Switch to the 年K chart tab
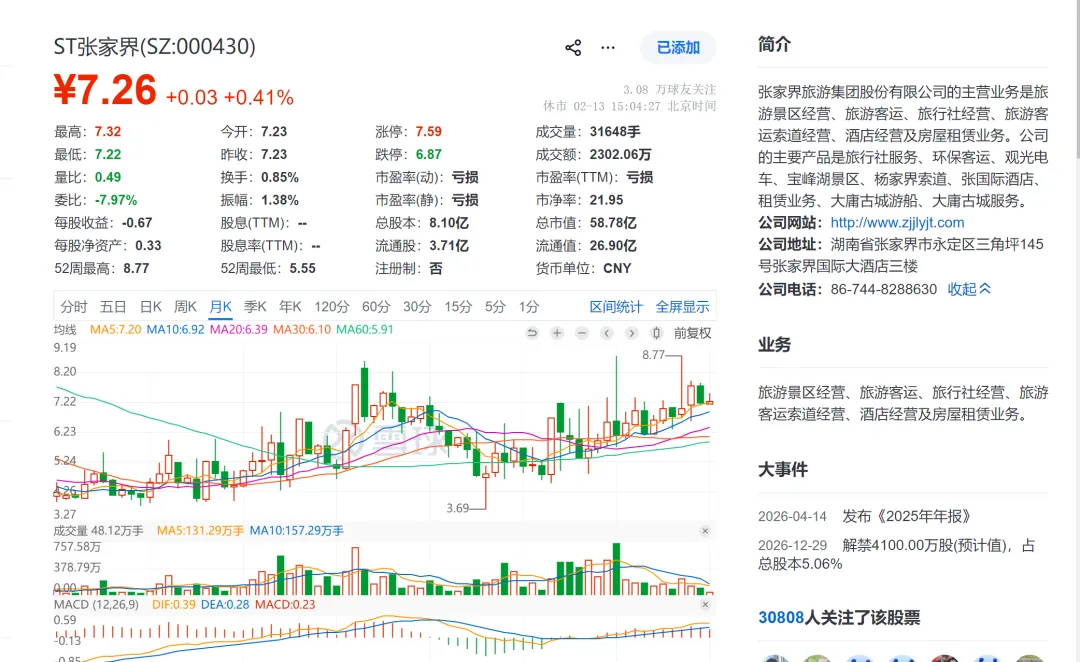The width and height of the screenshot is (1080, 662). pos(290,307)
